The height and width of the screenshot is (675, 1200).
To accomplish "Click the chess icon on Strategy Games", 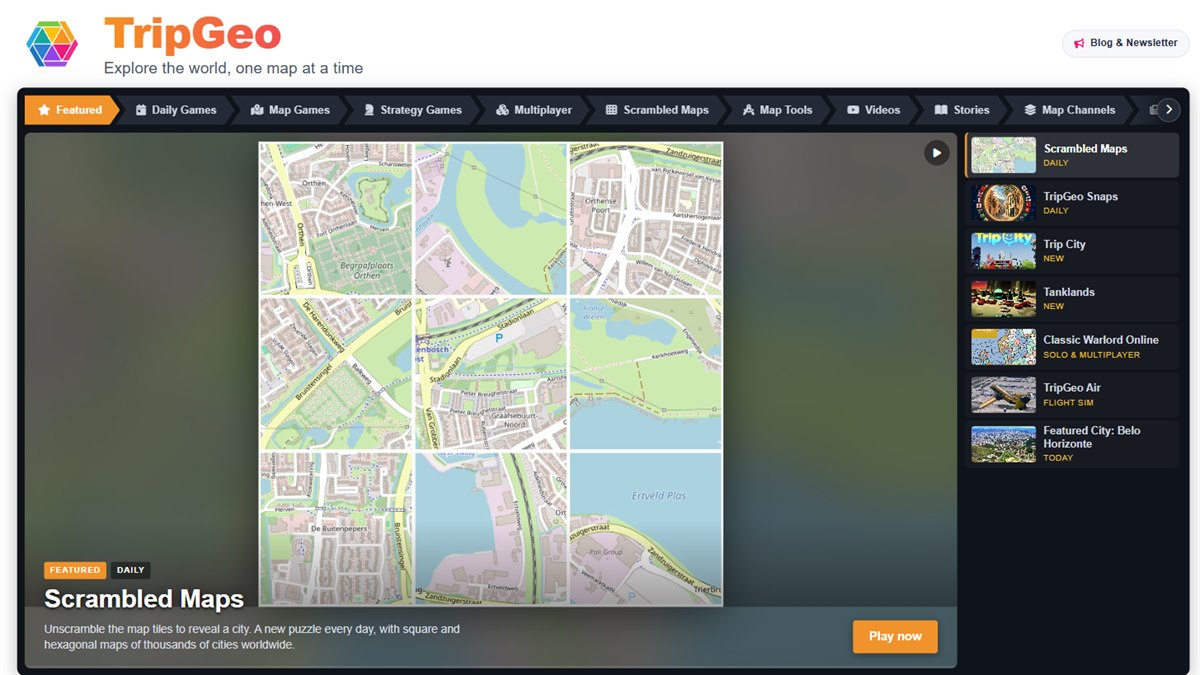I will [369, 110].
